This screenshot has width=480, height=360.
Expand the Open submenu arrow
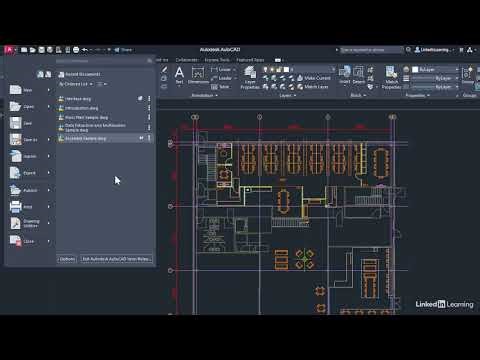[49, 107]
